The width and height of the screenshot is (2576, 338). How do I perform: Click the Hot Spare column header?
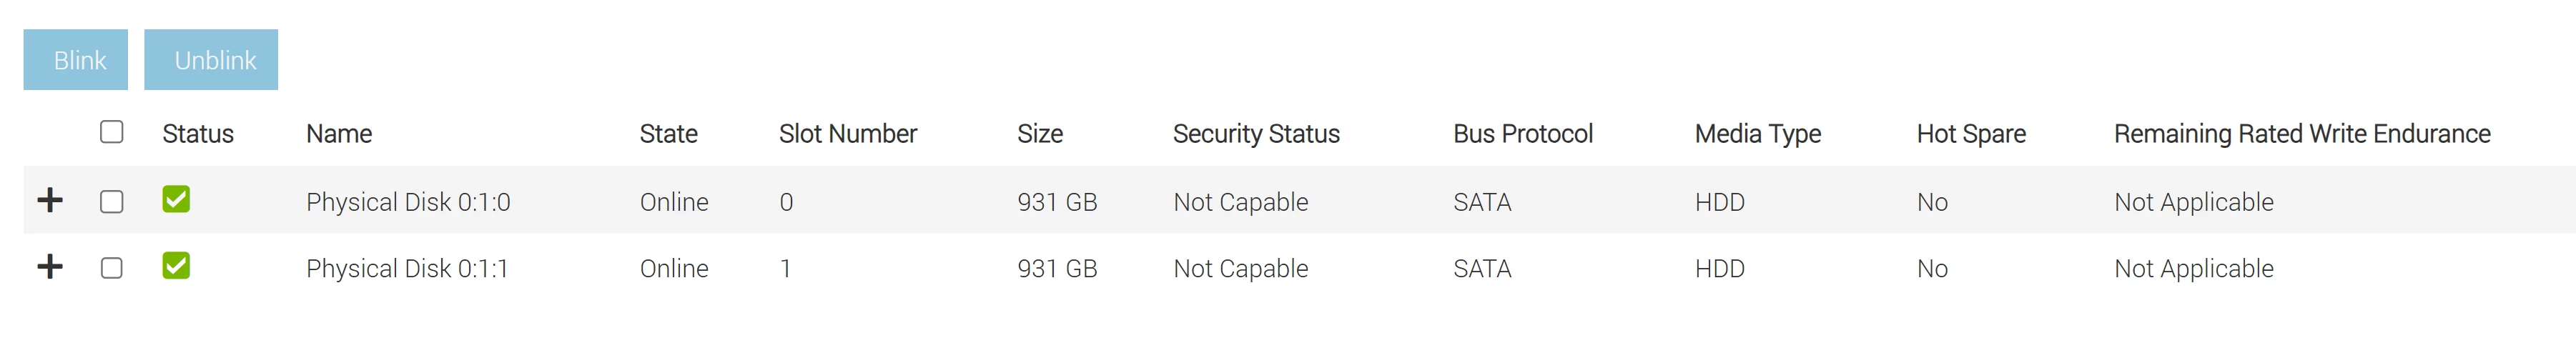click(x=1971, y=134)
